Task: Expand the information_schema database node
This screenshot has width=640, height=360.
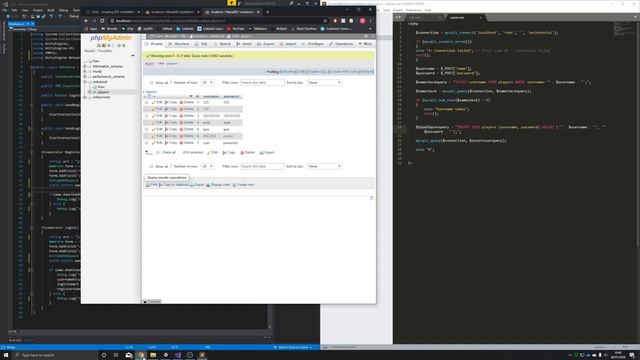Action: (85, 66)
